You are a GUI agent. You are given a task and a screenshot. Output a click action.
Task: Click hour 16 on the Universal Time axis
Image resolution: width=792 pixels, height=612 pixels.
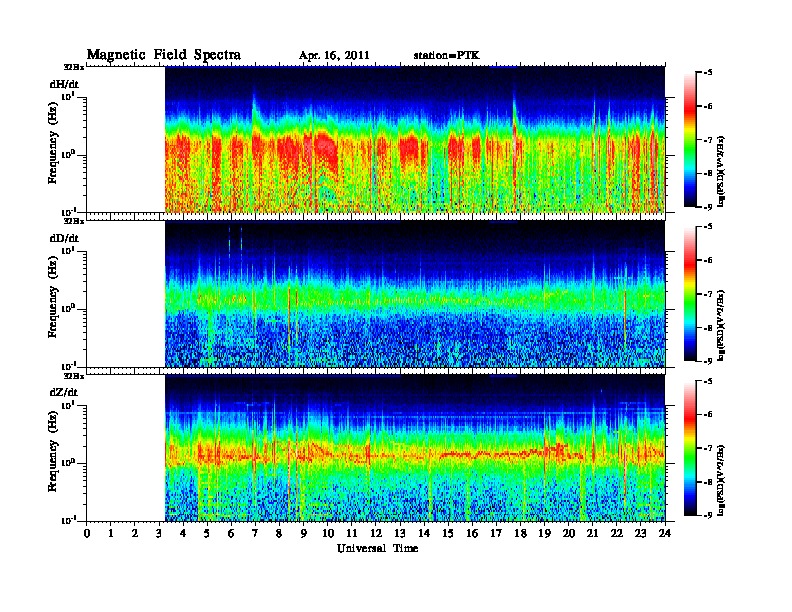[x=472, y=534]
